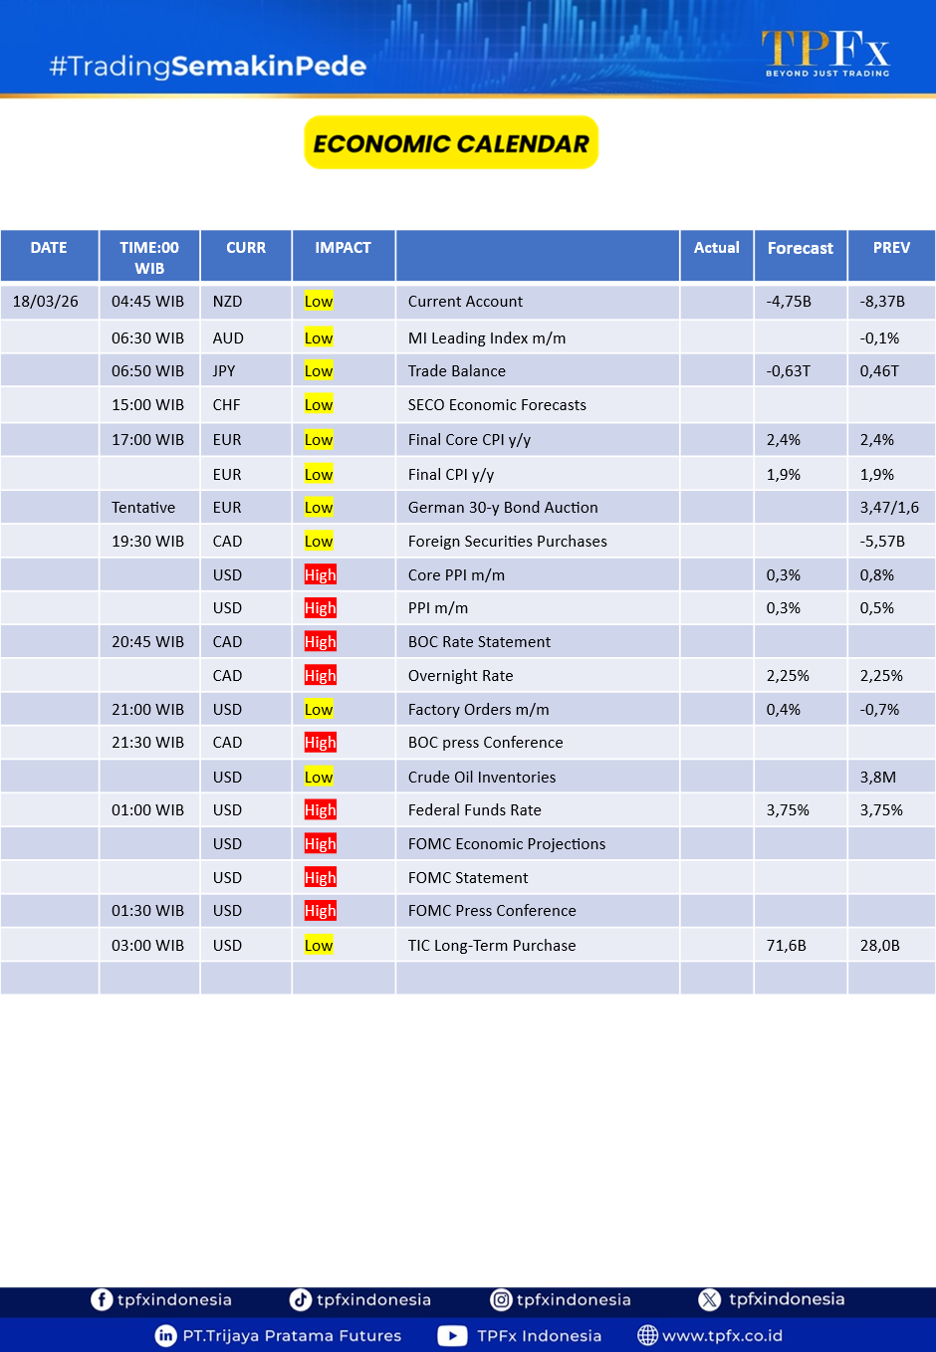Select the IMPACT column header
The width and height of the screenshot is (936, 1352).
pos(343,248)
